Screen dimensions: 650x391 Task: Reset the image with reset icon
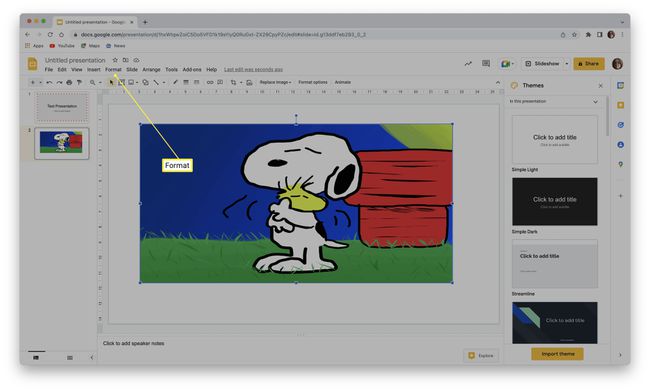click(x=249, y=83)
